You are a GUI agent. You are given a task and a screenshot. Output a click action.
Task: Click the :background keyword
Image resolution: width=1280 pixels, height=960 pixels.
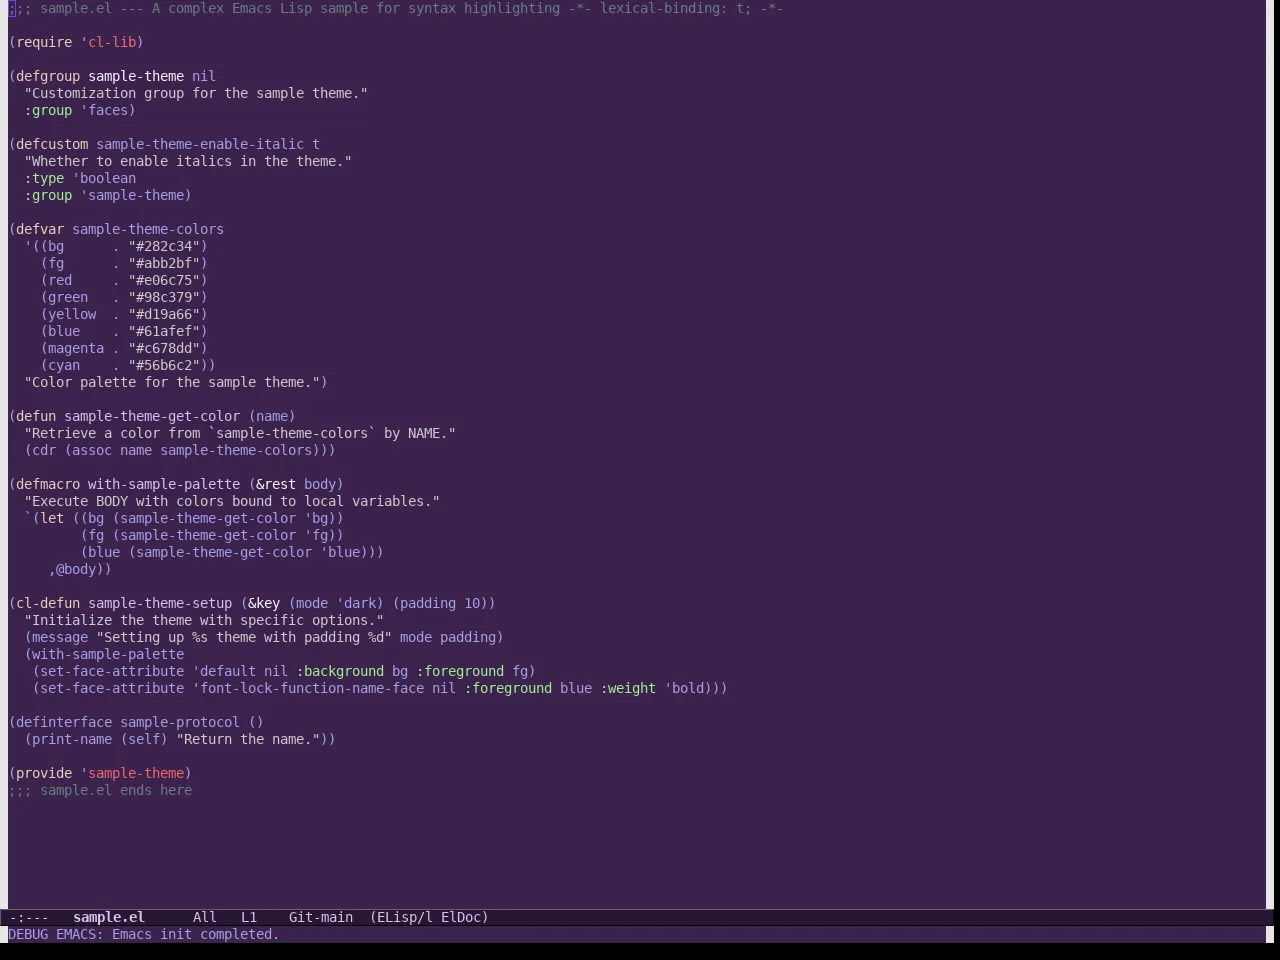click(340, 671)
